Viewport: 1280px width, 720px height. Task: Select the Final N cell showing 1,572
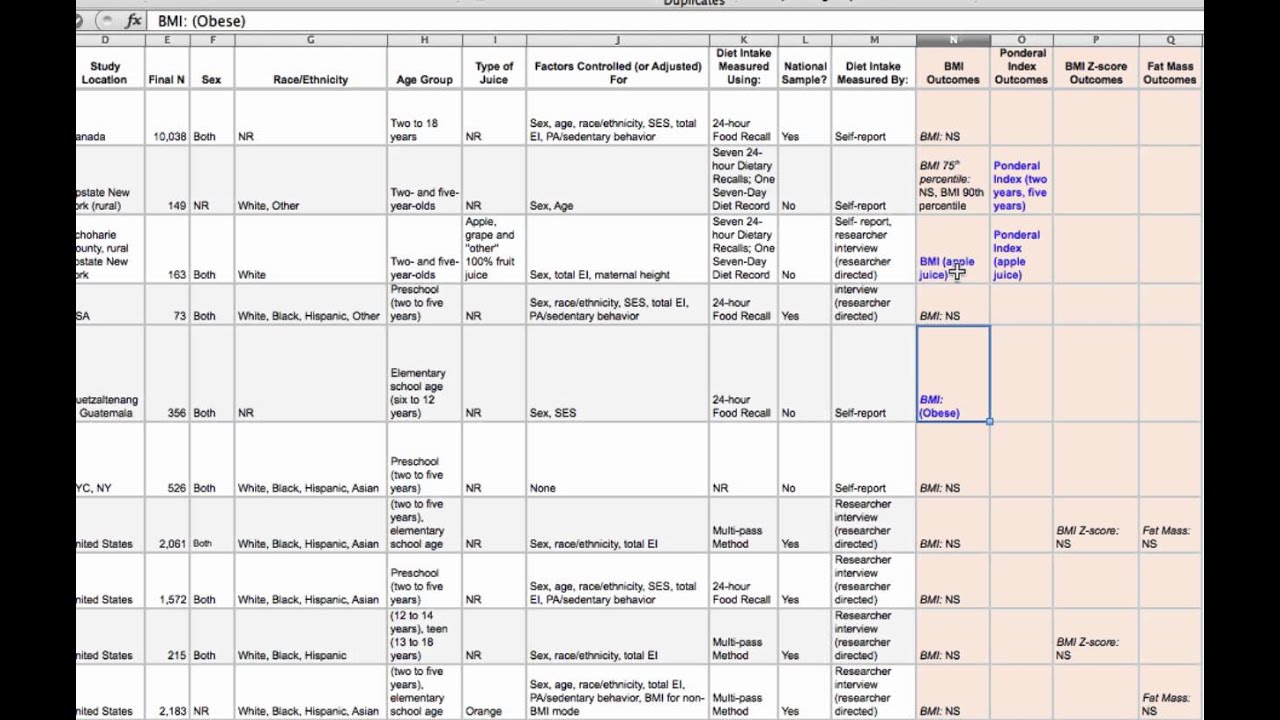pos(167,582)
